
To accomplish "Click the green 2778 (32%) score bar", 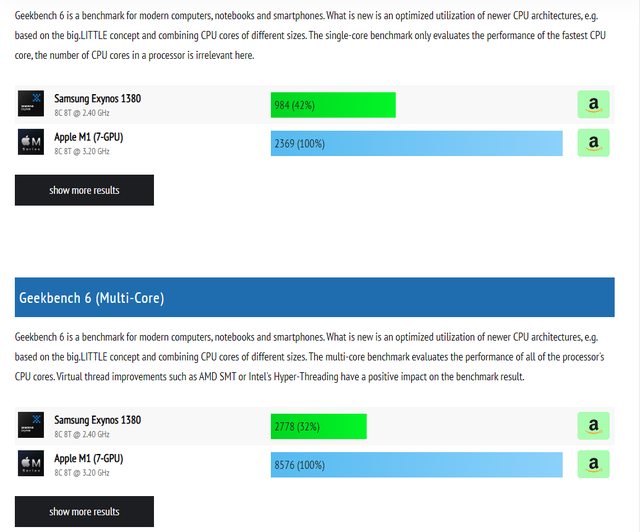I will tap(318, 427).
